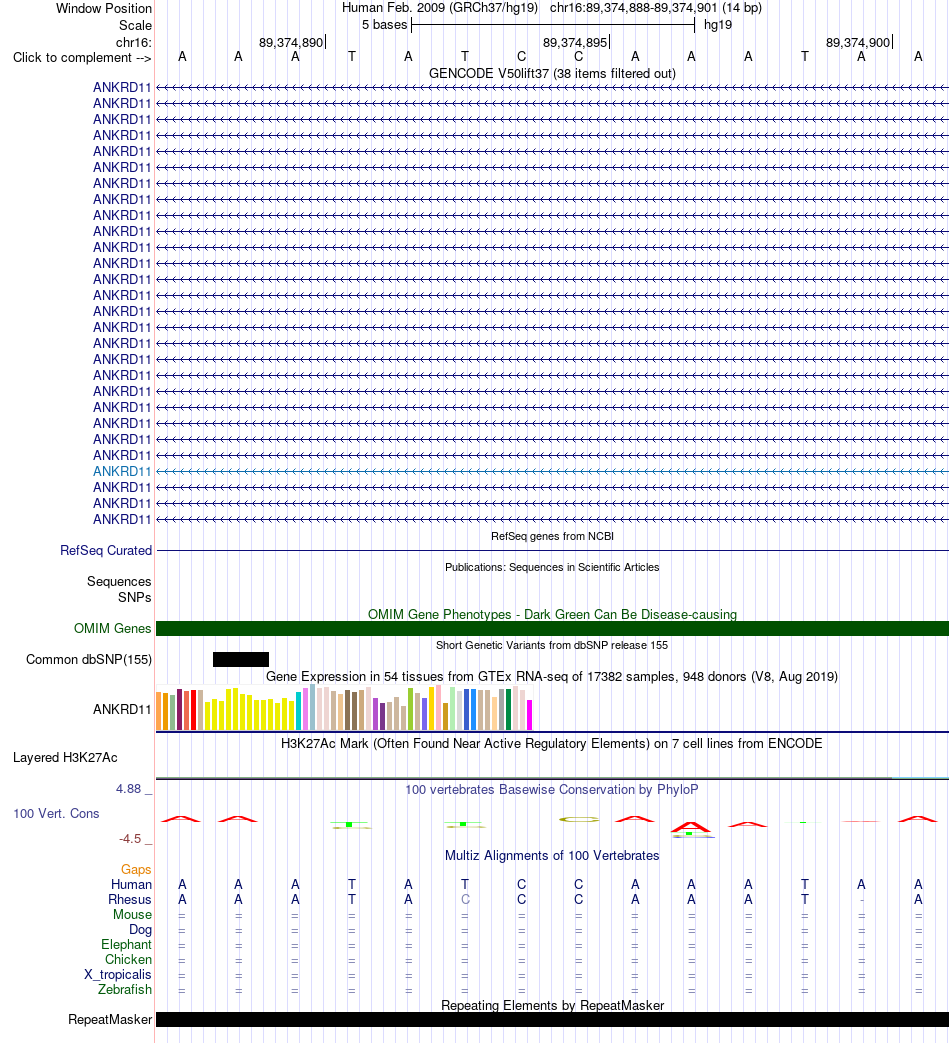Viewport: 950px width, 1043px height.
Task: Click the RefSeq Curated intron line
Action: 552,551
